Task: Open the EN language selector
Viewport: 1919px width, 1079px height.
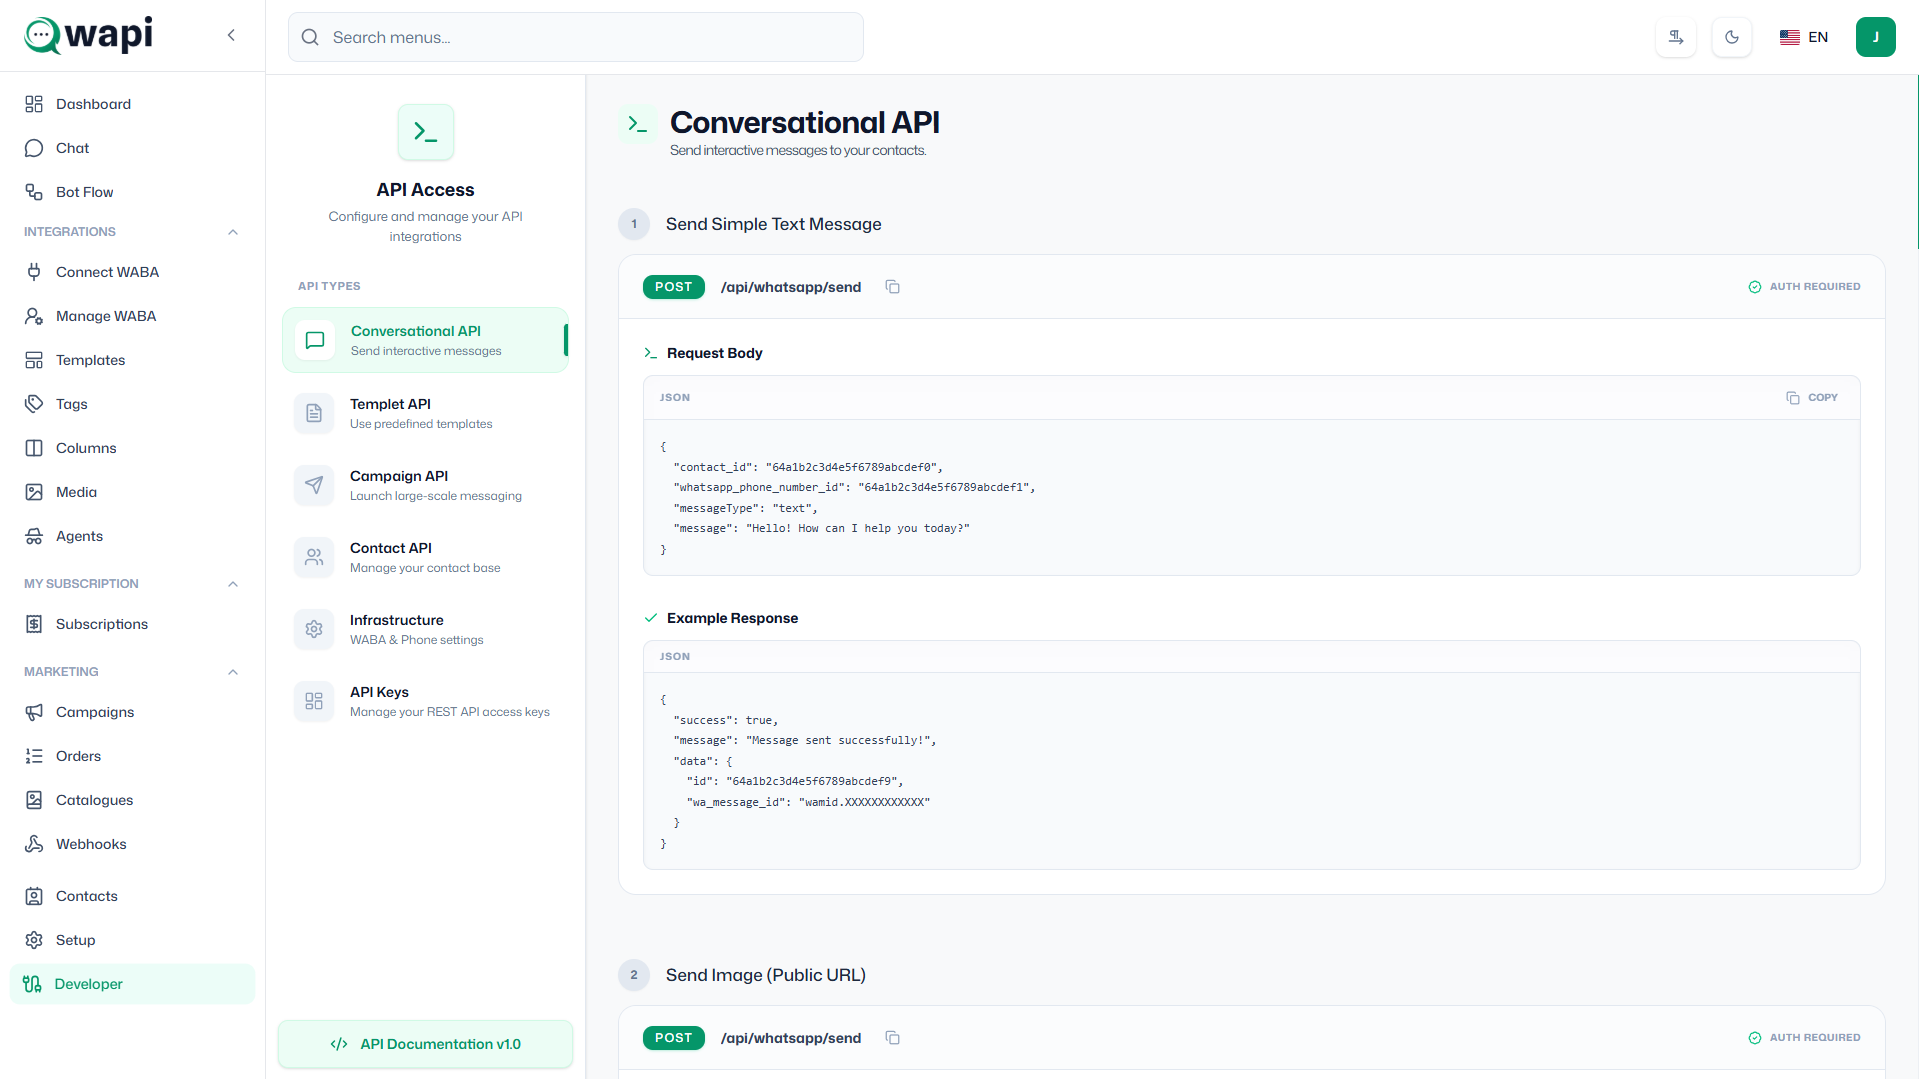Action: (1804, 37)
